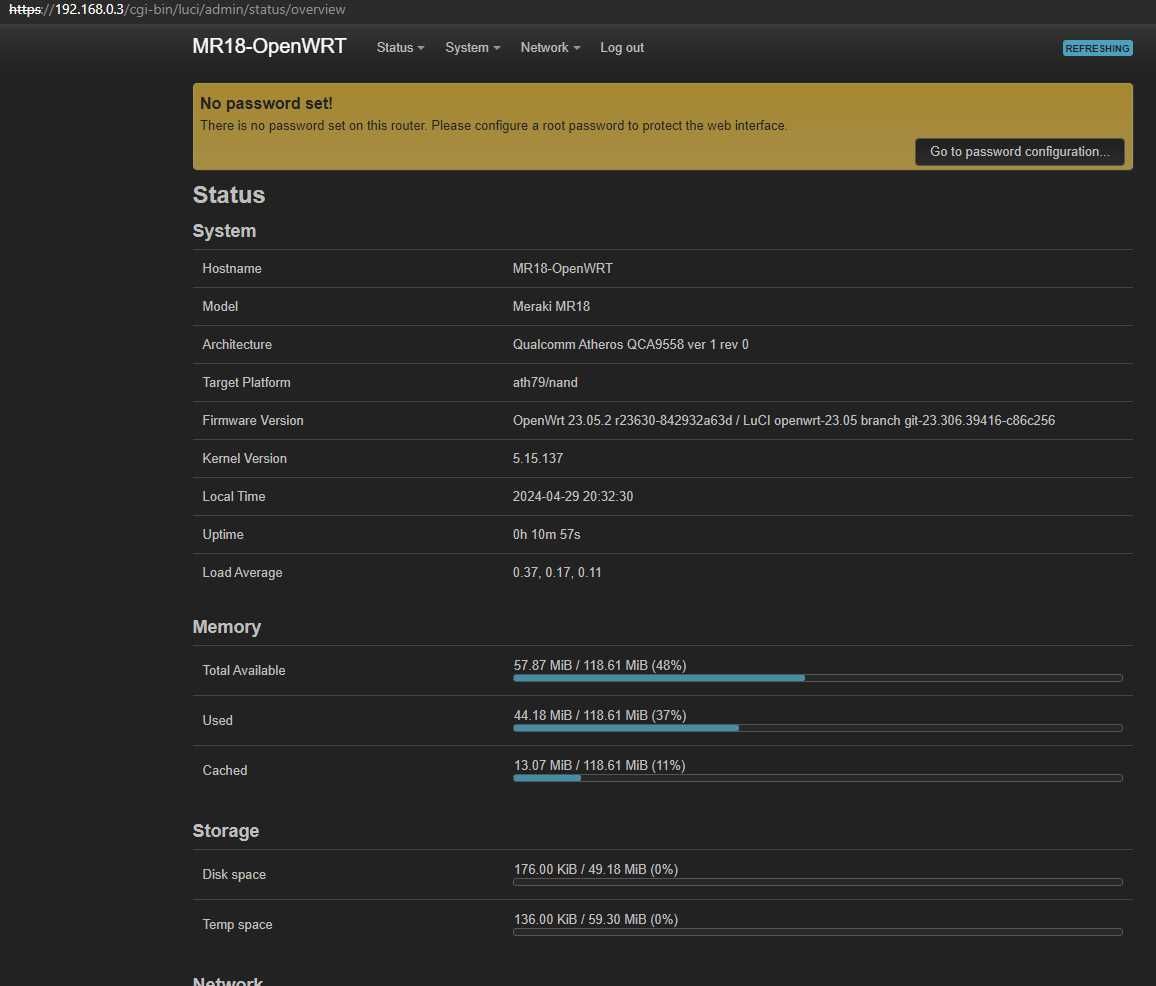
Task: Click the Target Platform row label
Action: 246,382
